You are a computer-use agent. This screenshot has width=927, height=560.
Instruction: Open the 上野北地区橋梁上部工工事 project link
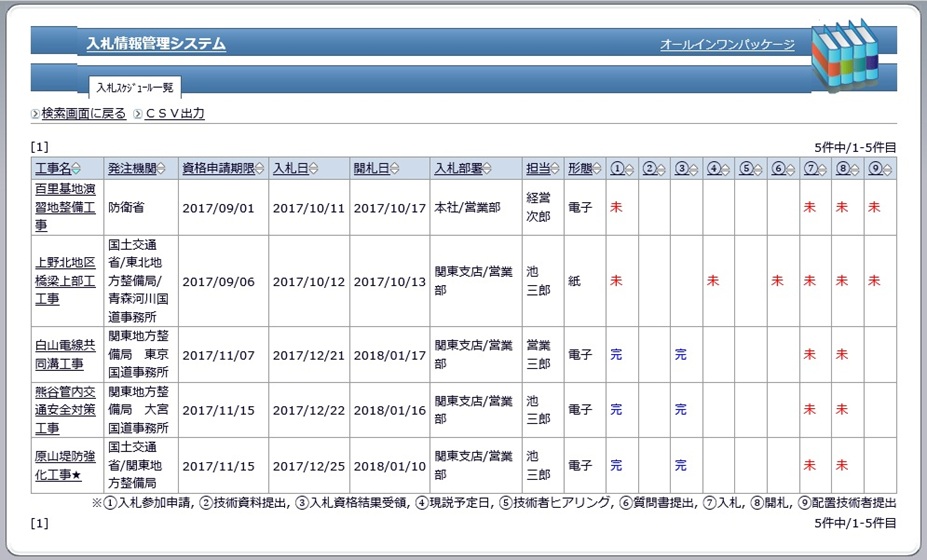[65, 281]
